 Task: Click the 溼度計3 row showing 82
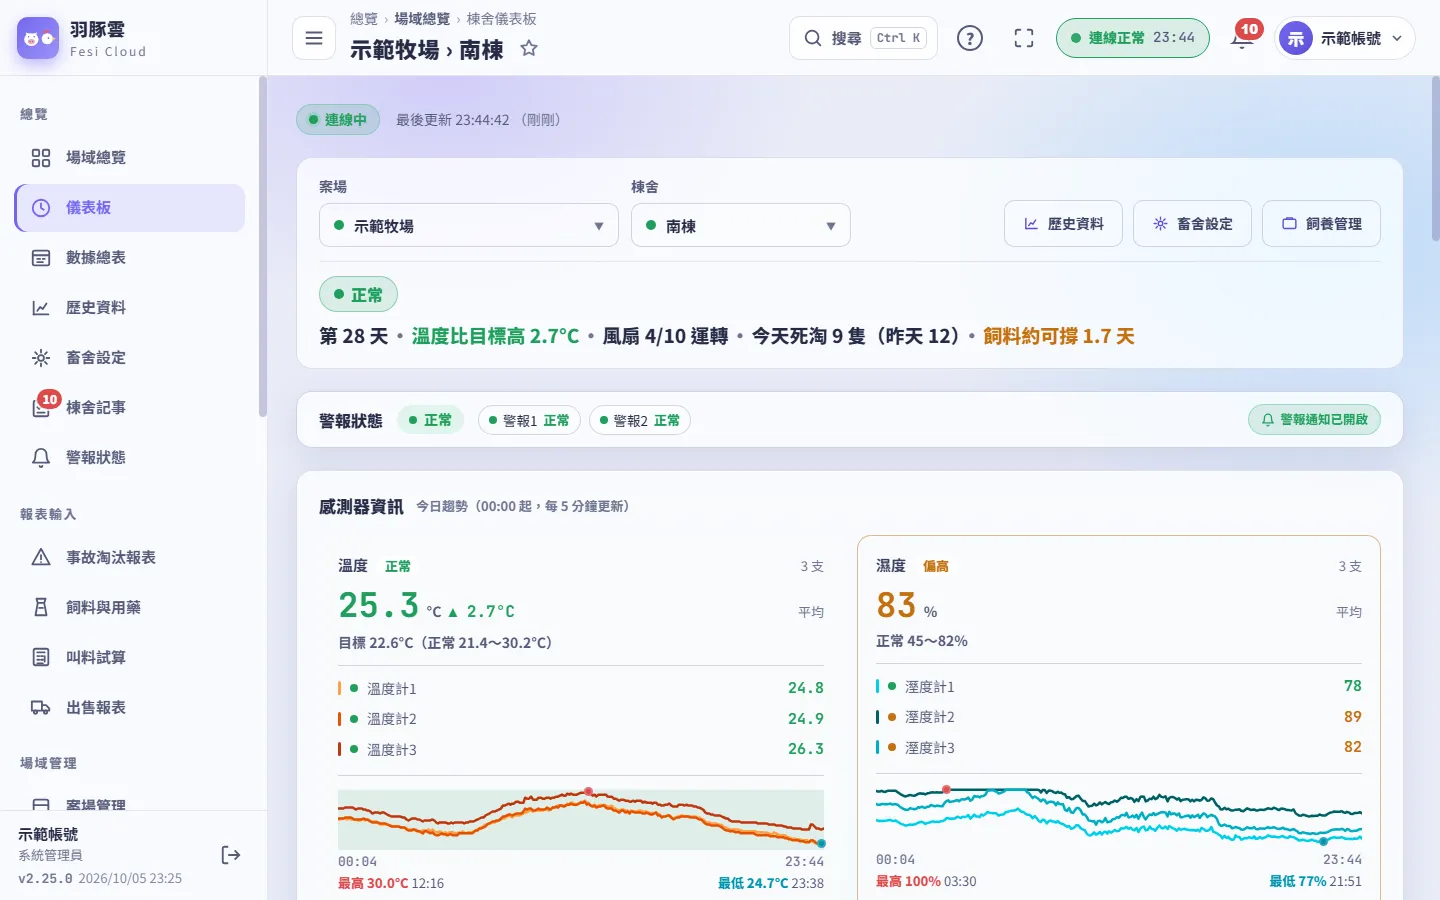click(x=1119, y=747)
